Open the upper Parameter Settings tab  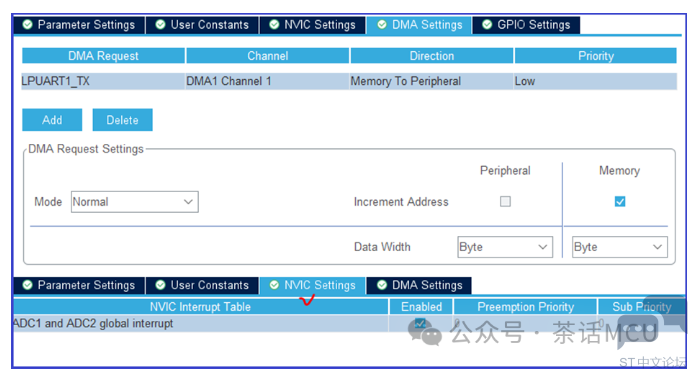pyautogui.click(x=79, y=25)
